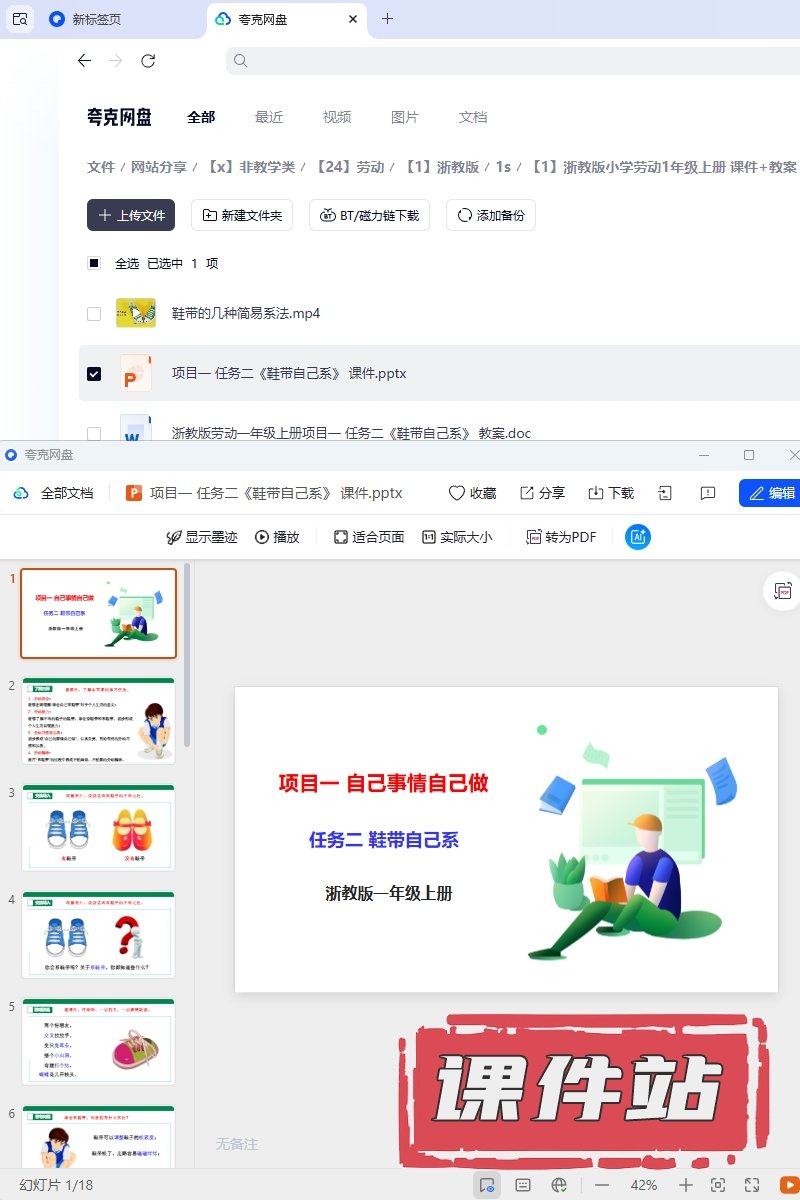Check the 鞋带的几种简易系法.mp4 checkbox
Viewport: 800px width, 1200px height.
pyautogui.click(x=94, y=314)
